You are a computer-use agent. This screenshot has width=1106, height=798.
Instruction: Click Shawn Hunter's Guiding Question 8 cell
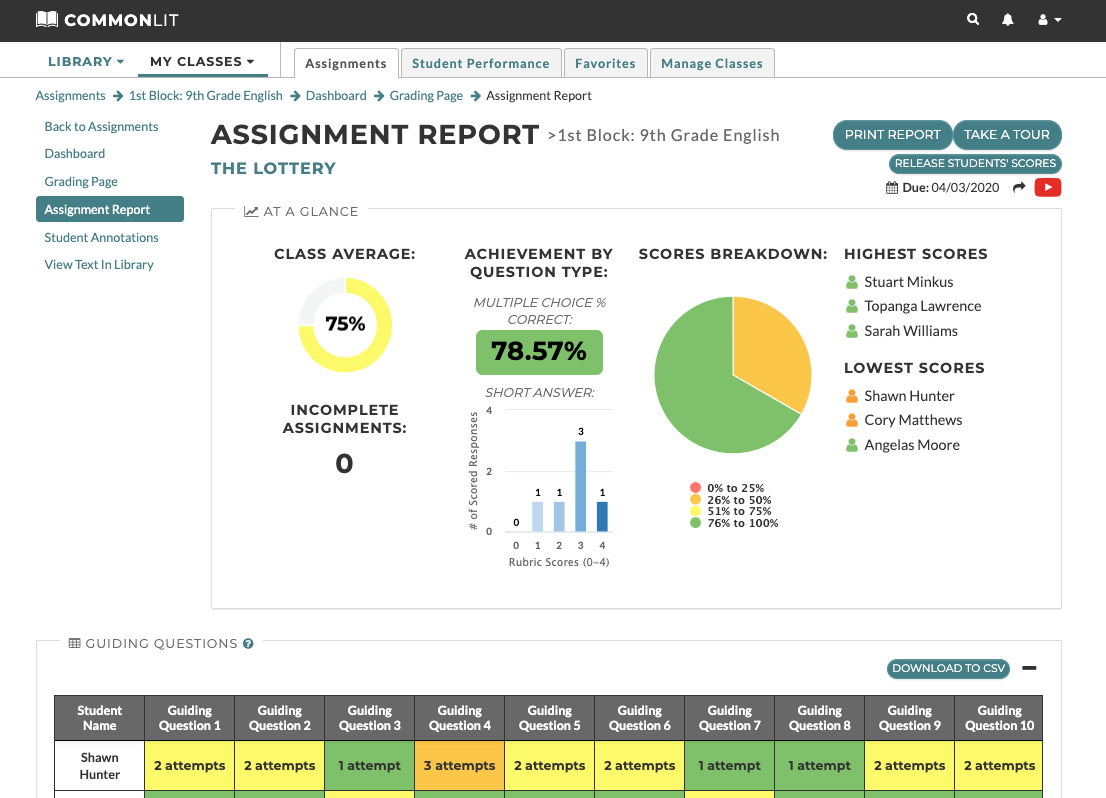[820, 766]
